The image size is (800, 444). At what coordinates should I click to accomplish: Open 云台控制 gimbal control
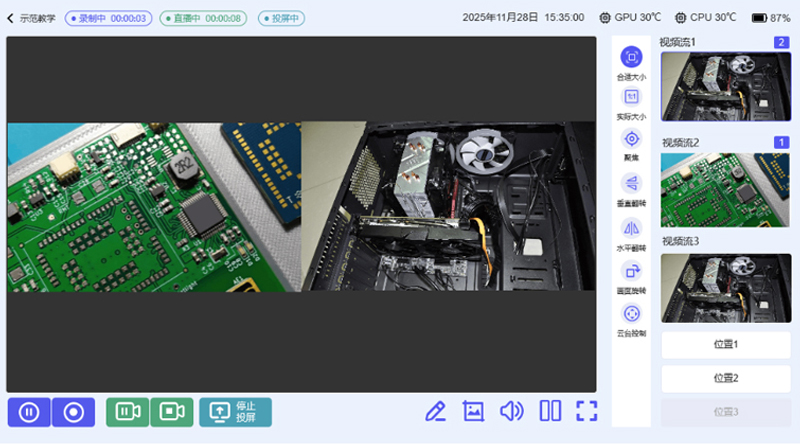click(x=631, y=313)
